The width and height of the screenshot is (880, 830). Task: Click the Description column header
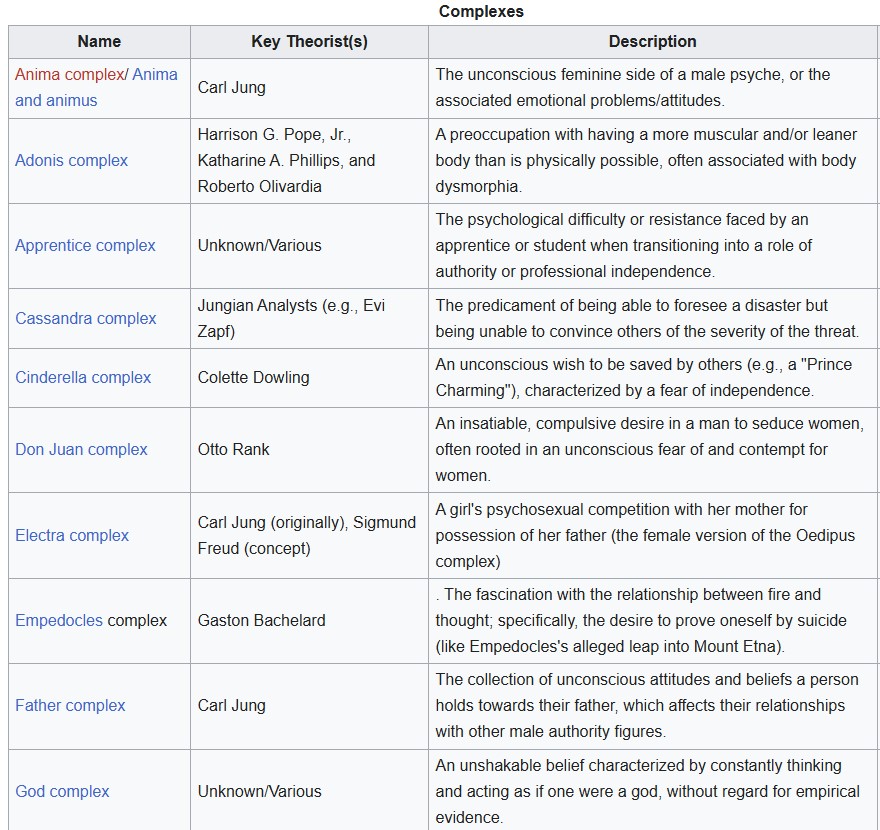tap(652, 42)
